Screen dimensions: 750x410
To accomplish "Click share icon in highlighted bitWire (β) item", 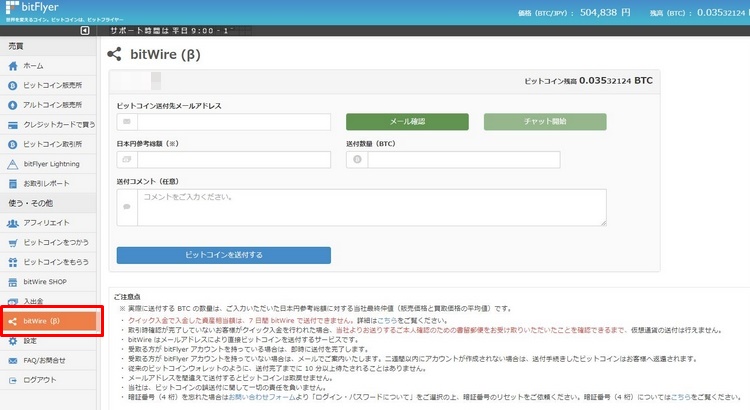I will tap(13, 321).
